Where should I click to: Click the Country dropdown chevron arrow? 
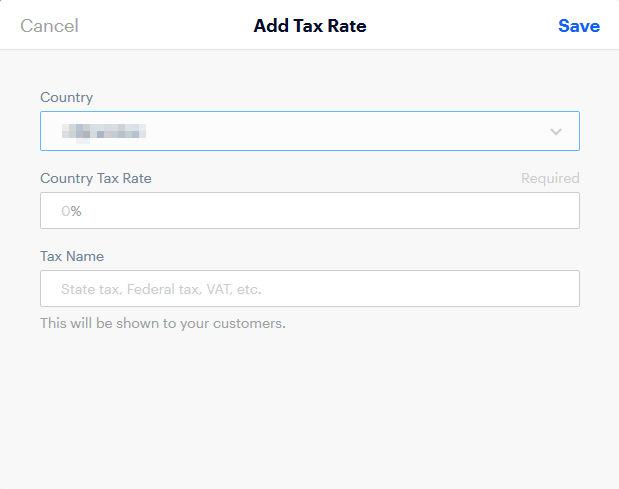tap(556, 131)
